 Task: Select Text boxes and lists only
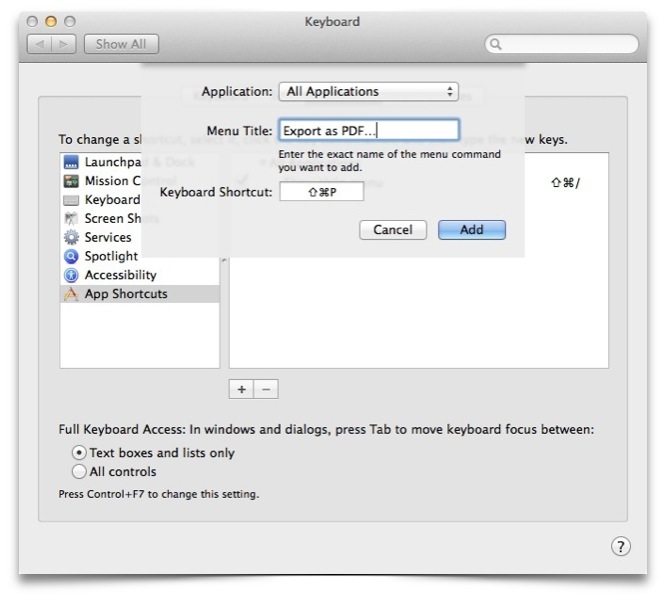pos(79,453)
